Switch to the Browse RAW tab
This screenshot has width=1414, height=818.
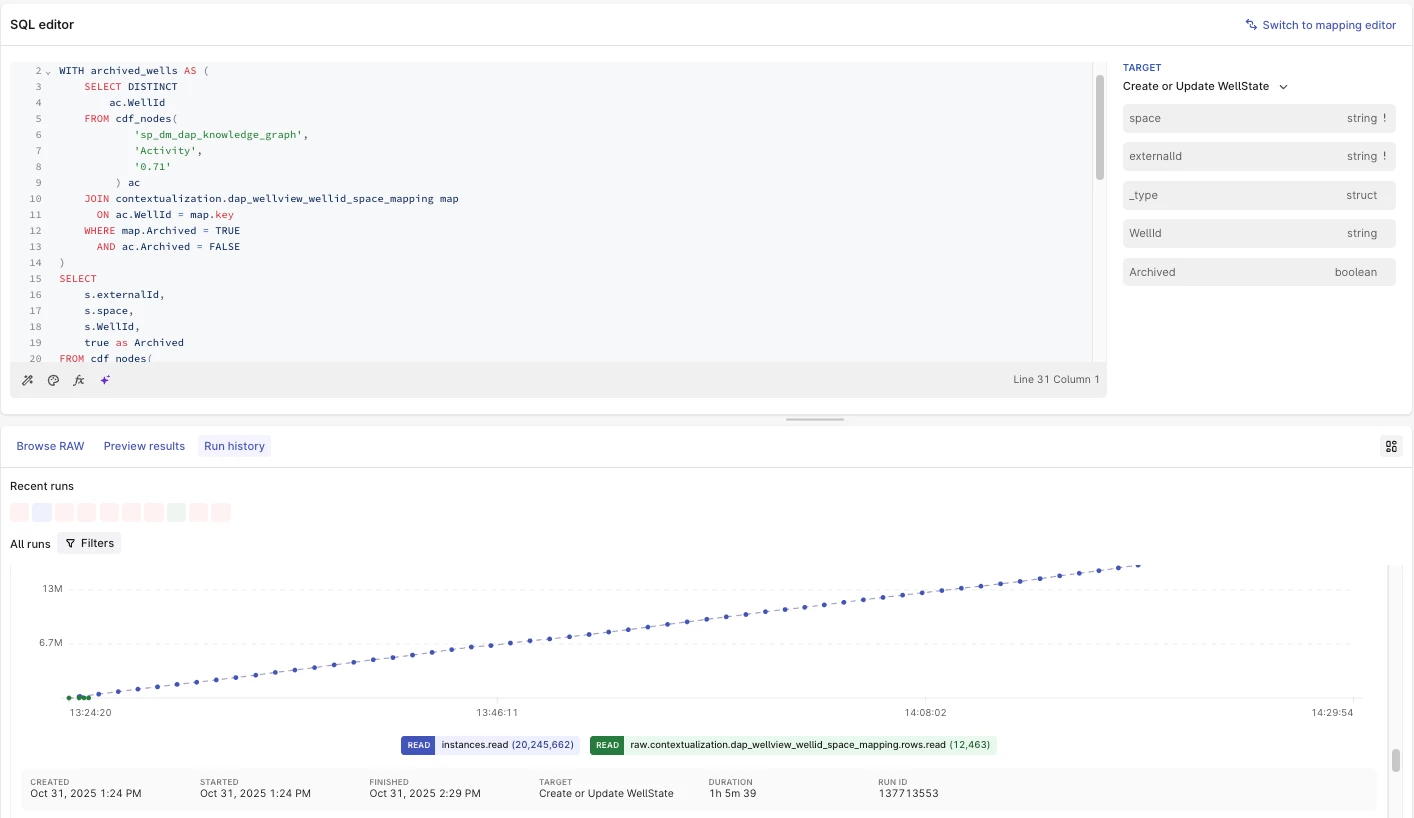coord(50,446)
